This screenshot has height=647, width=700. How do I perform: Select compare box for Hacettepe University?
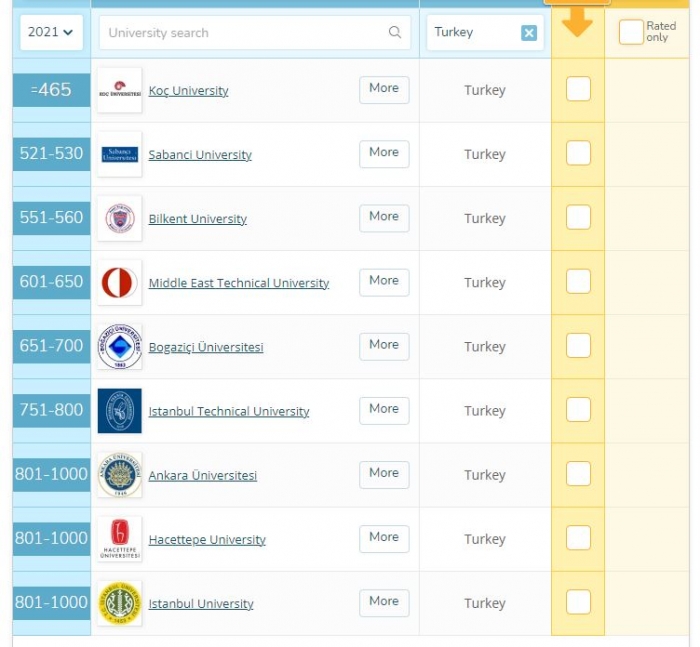coord(578,538)
